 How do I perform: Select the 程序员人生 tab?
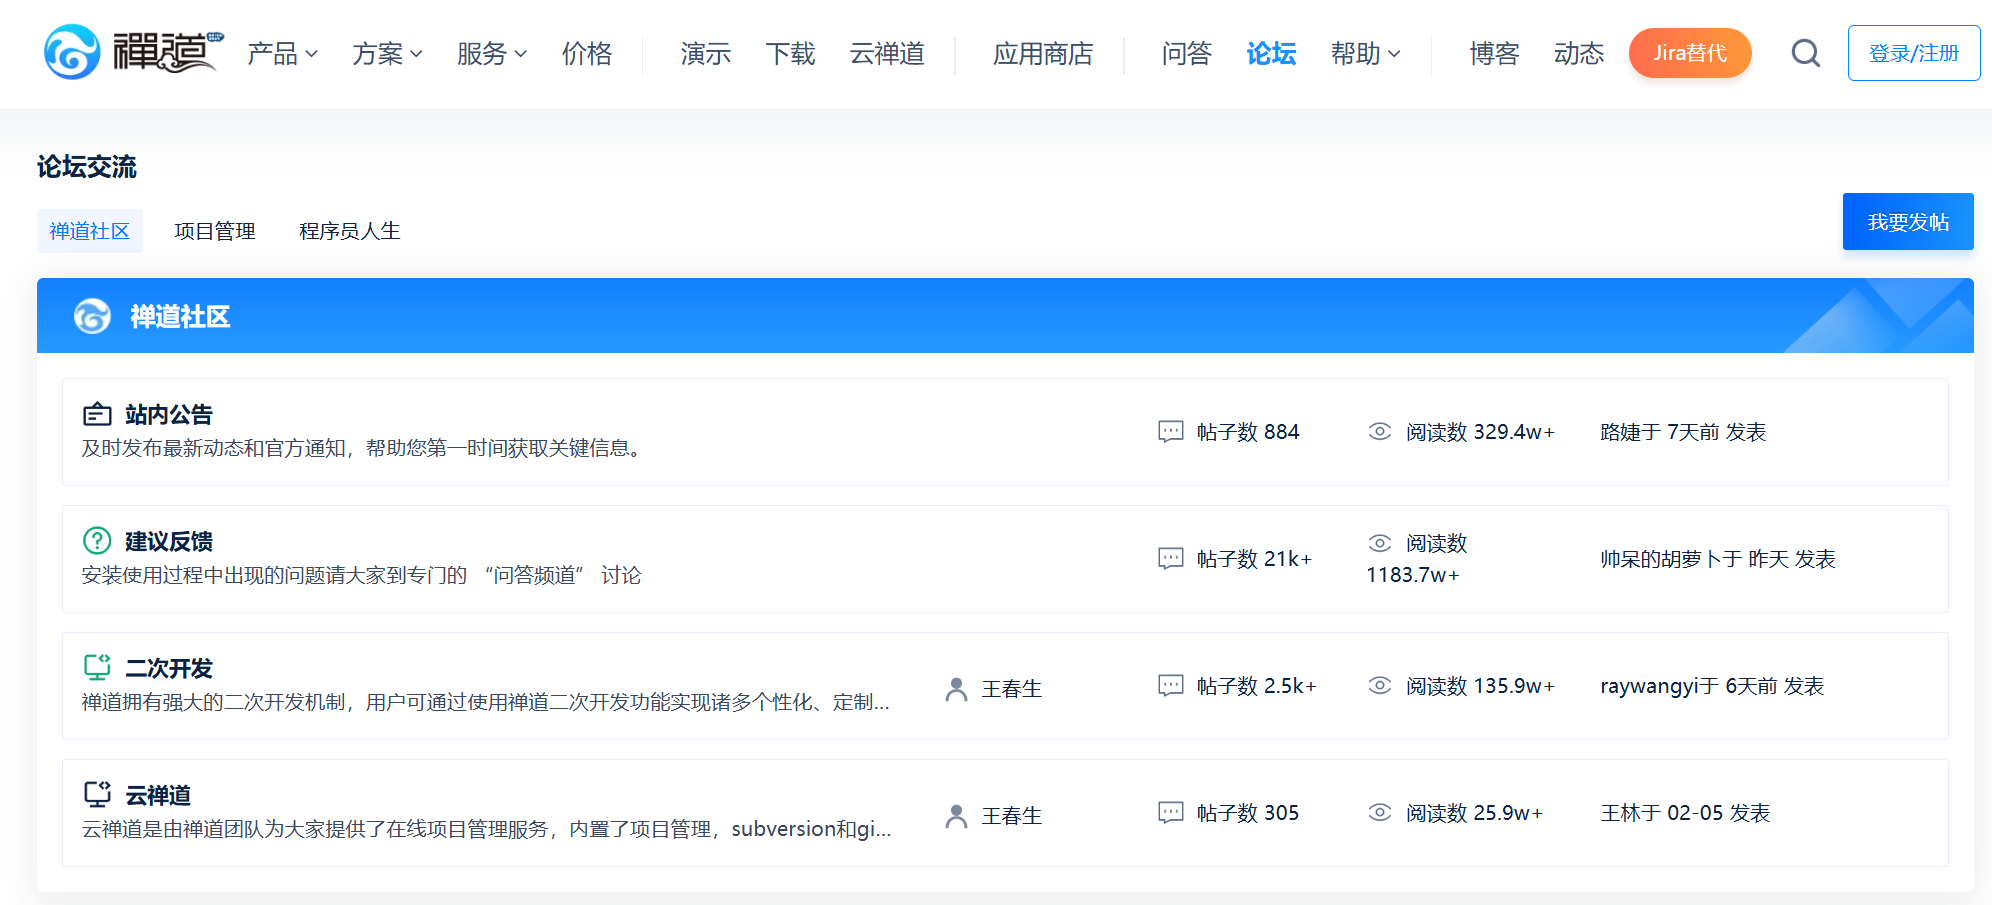click(x=349, y=231)
